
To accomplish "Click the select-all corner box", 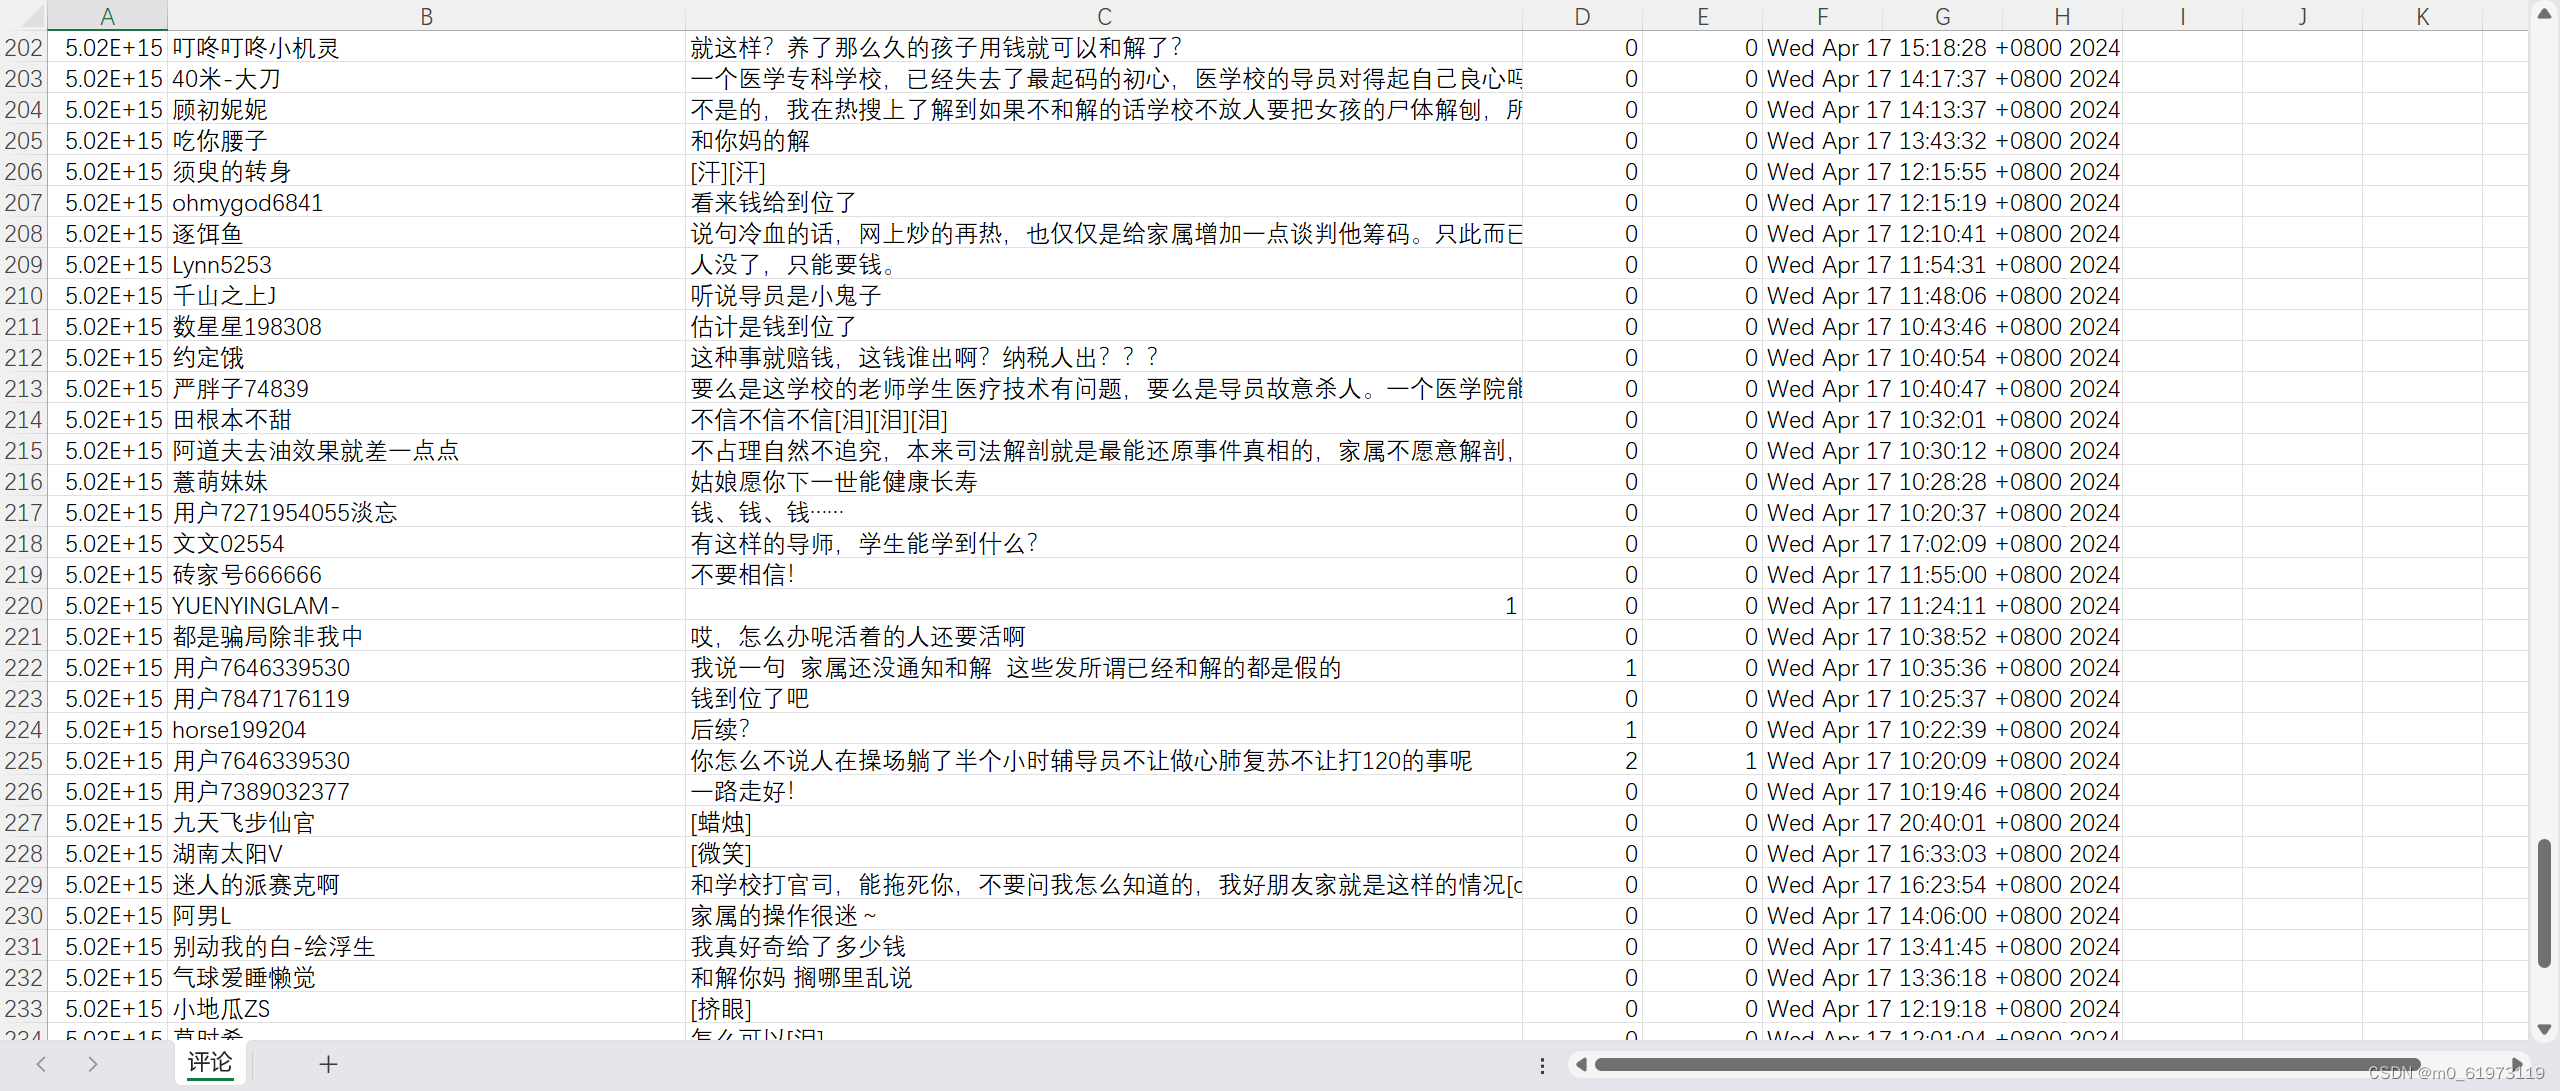I will [23, 16].
